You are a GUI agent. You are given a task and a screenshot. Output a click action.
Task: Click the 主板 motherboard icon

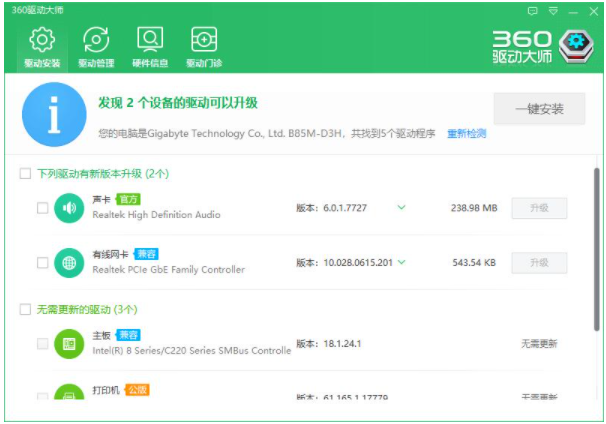point(69,344)
